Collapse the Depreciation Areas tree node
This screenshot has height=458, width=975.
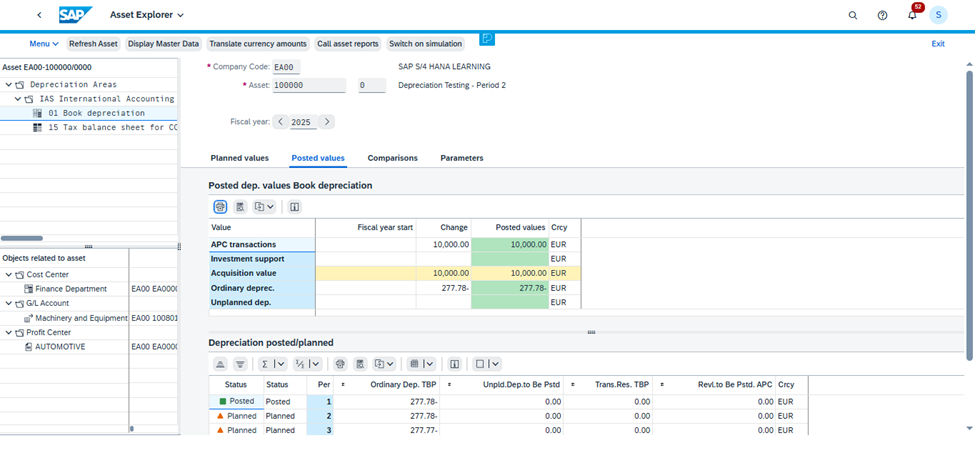click(x=8, y=85)
